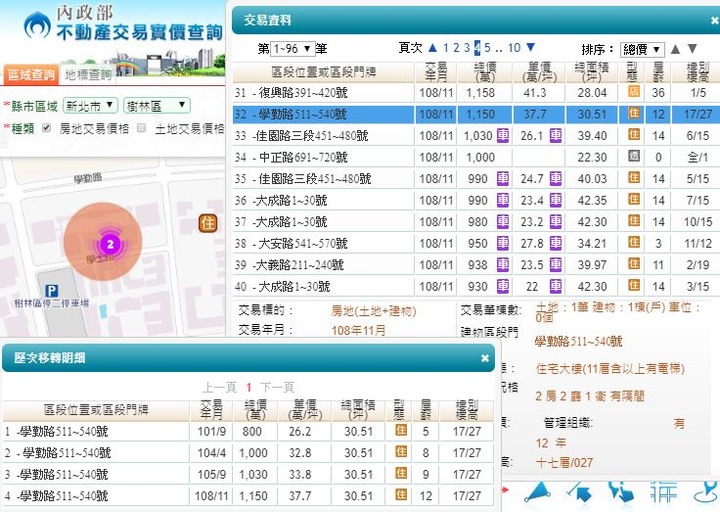Click 車 icon beside total price 980
This screenshot has width=720, height=512.
(x=503, y=222)
